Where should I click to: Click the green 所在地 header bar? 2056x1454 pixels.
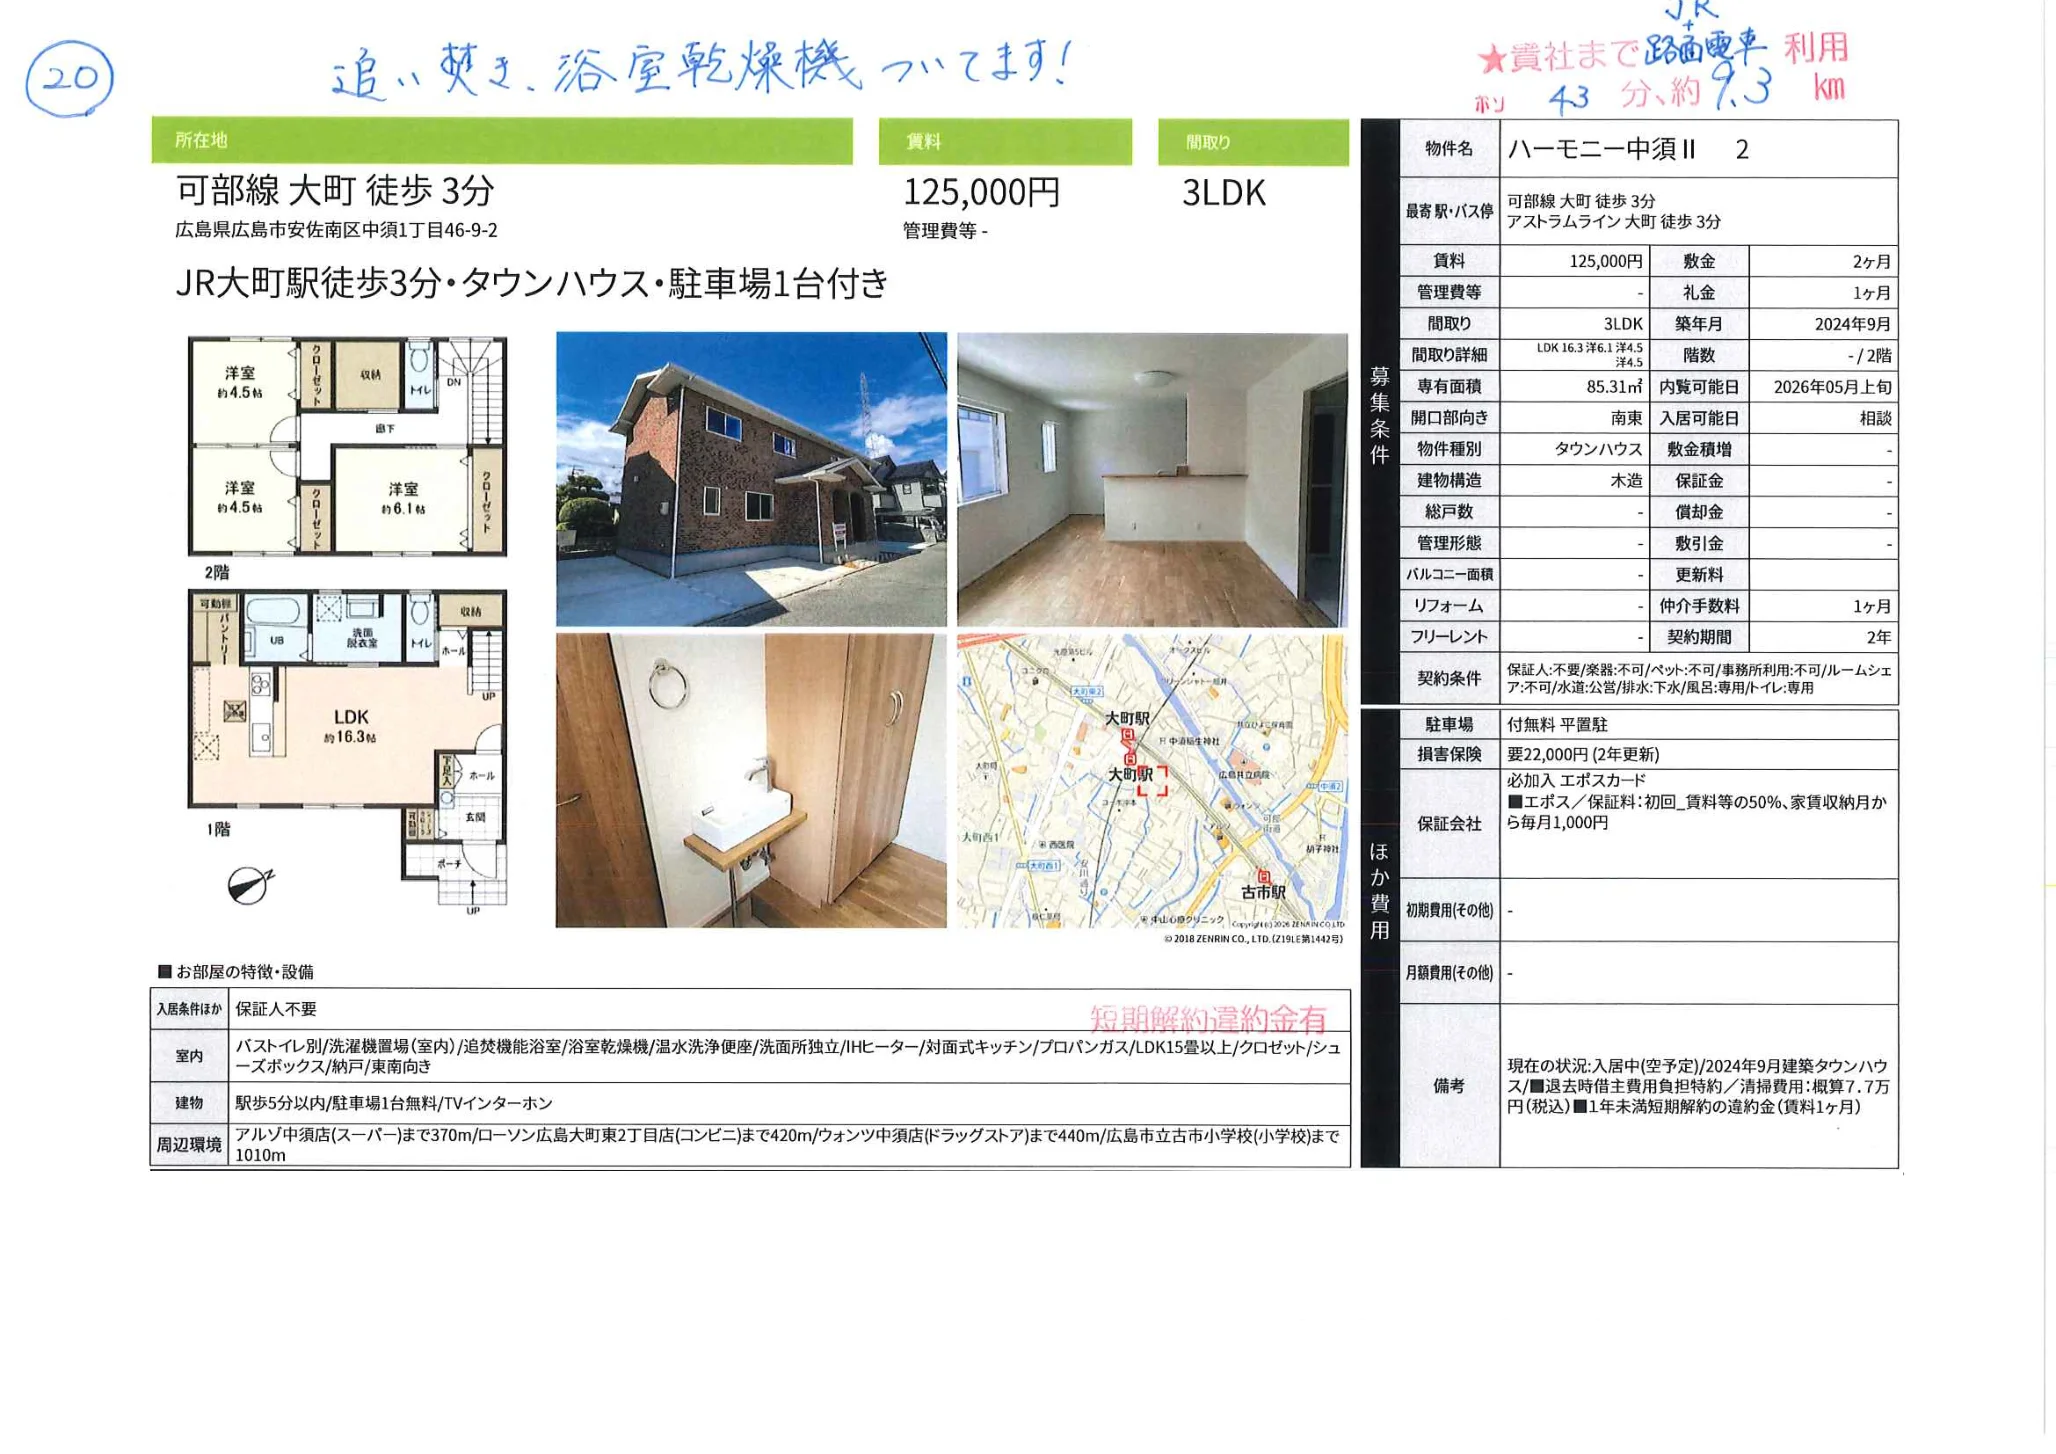click(501, 141)
